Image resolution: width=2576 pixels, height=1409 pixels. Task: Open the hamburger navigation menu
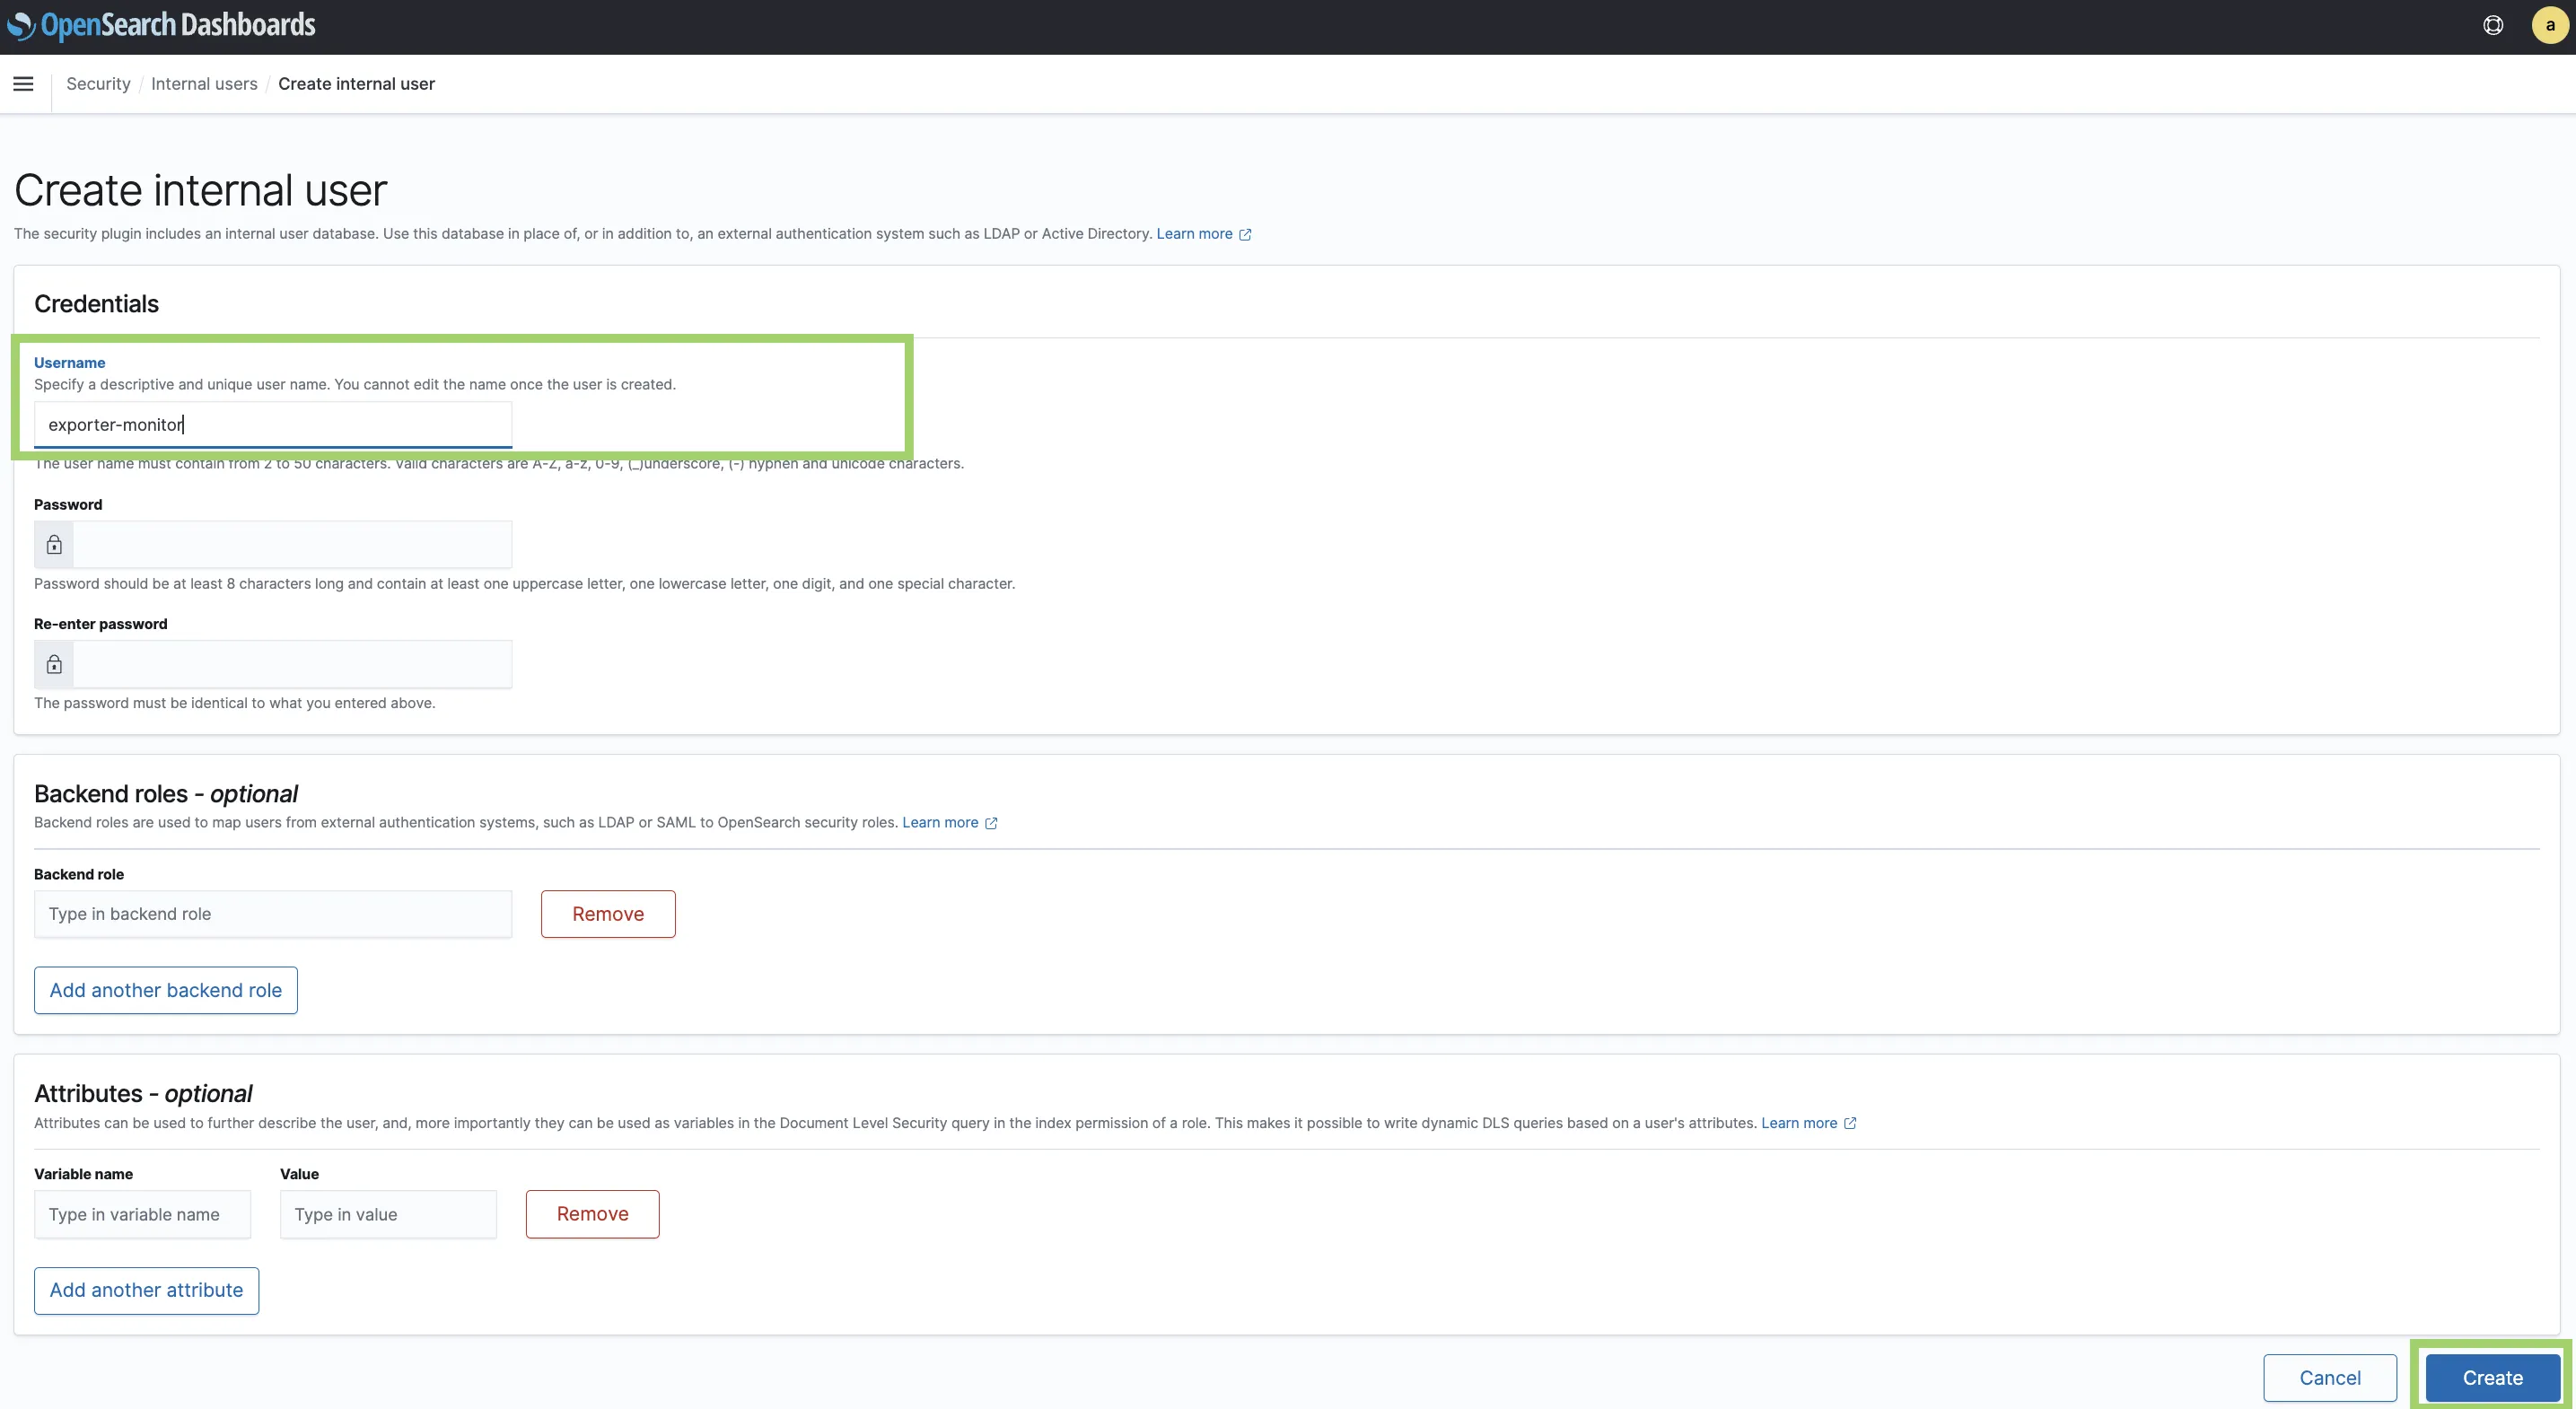point(23,84)
